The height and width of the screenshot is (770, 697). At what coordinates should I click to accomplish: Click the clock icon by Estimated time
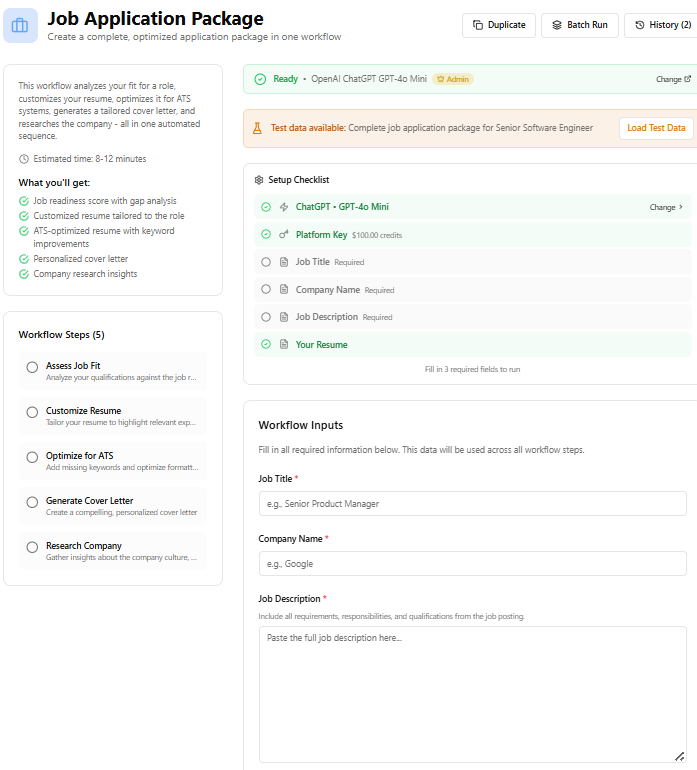[24, 159]
